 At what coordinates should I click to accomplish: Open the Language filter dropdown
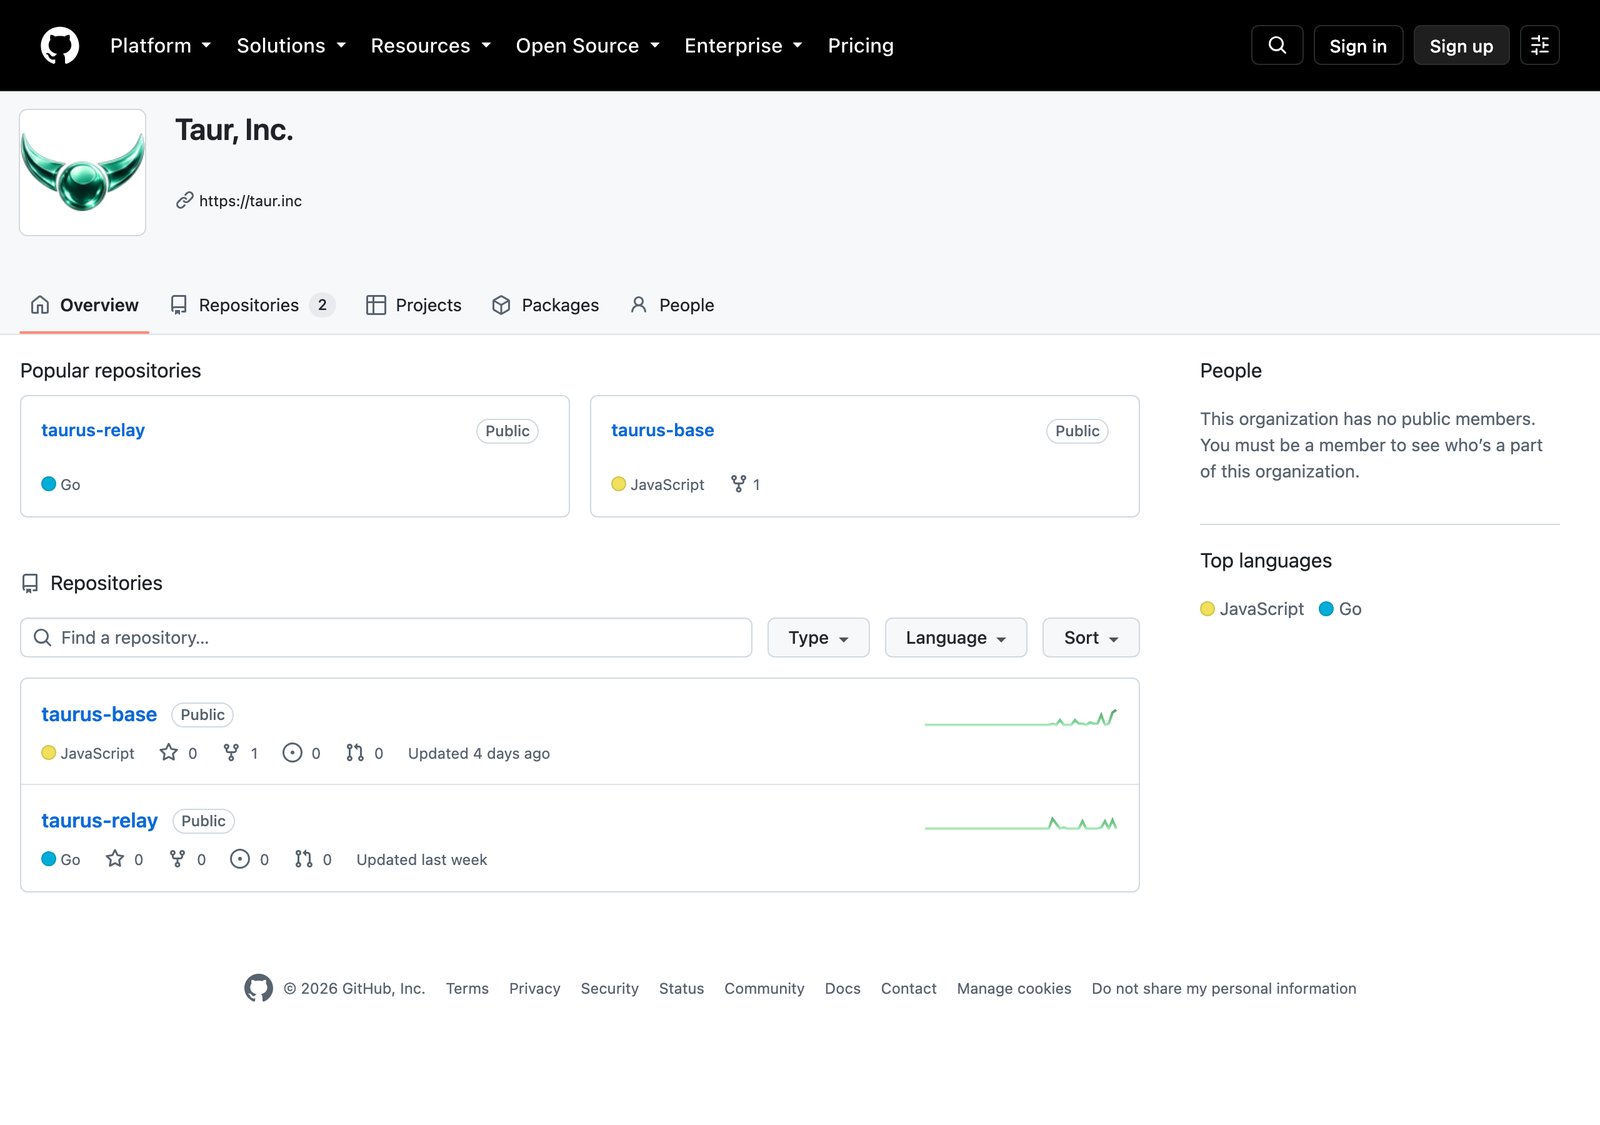click(x=955, y=637)
